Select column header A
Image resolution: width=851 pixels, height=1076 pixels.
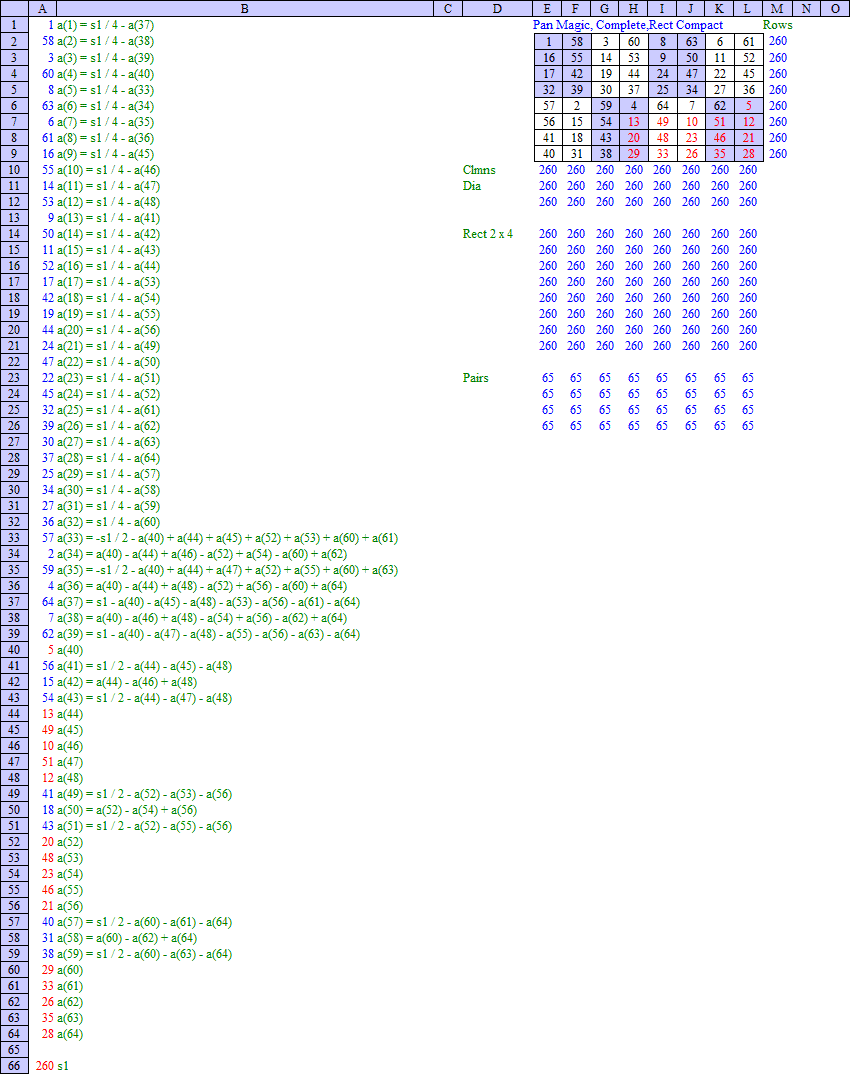[43, 8]
